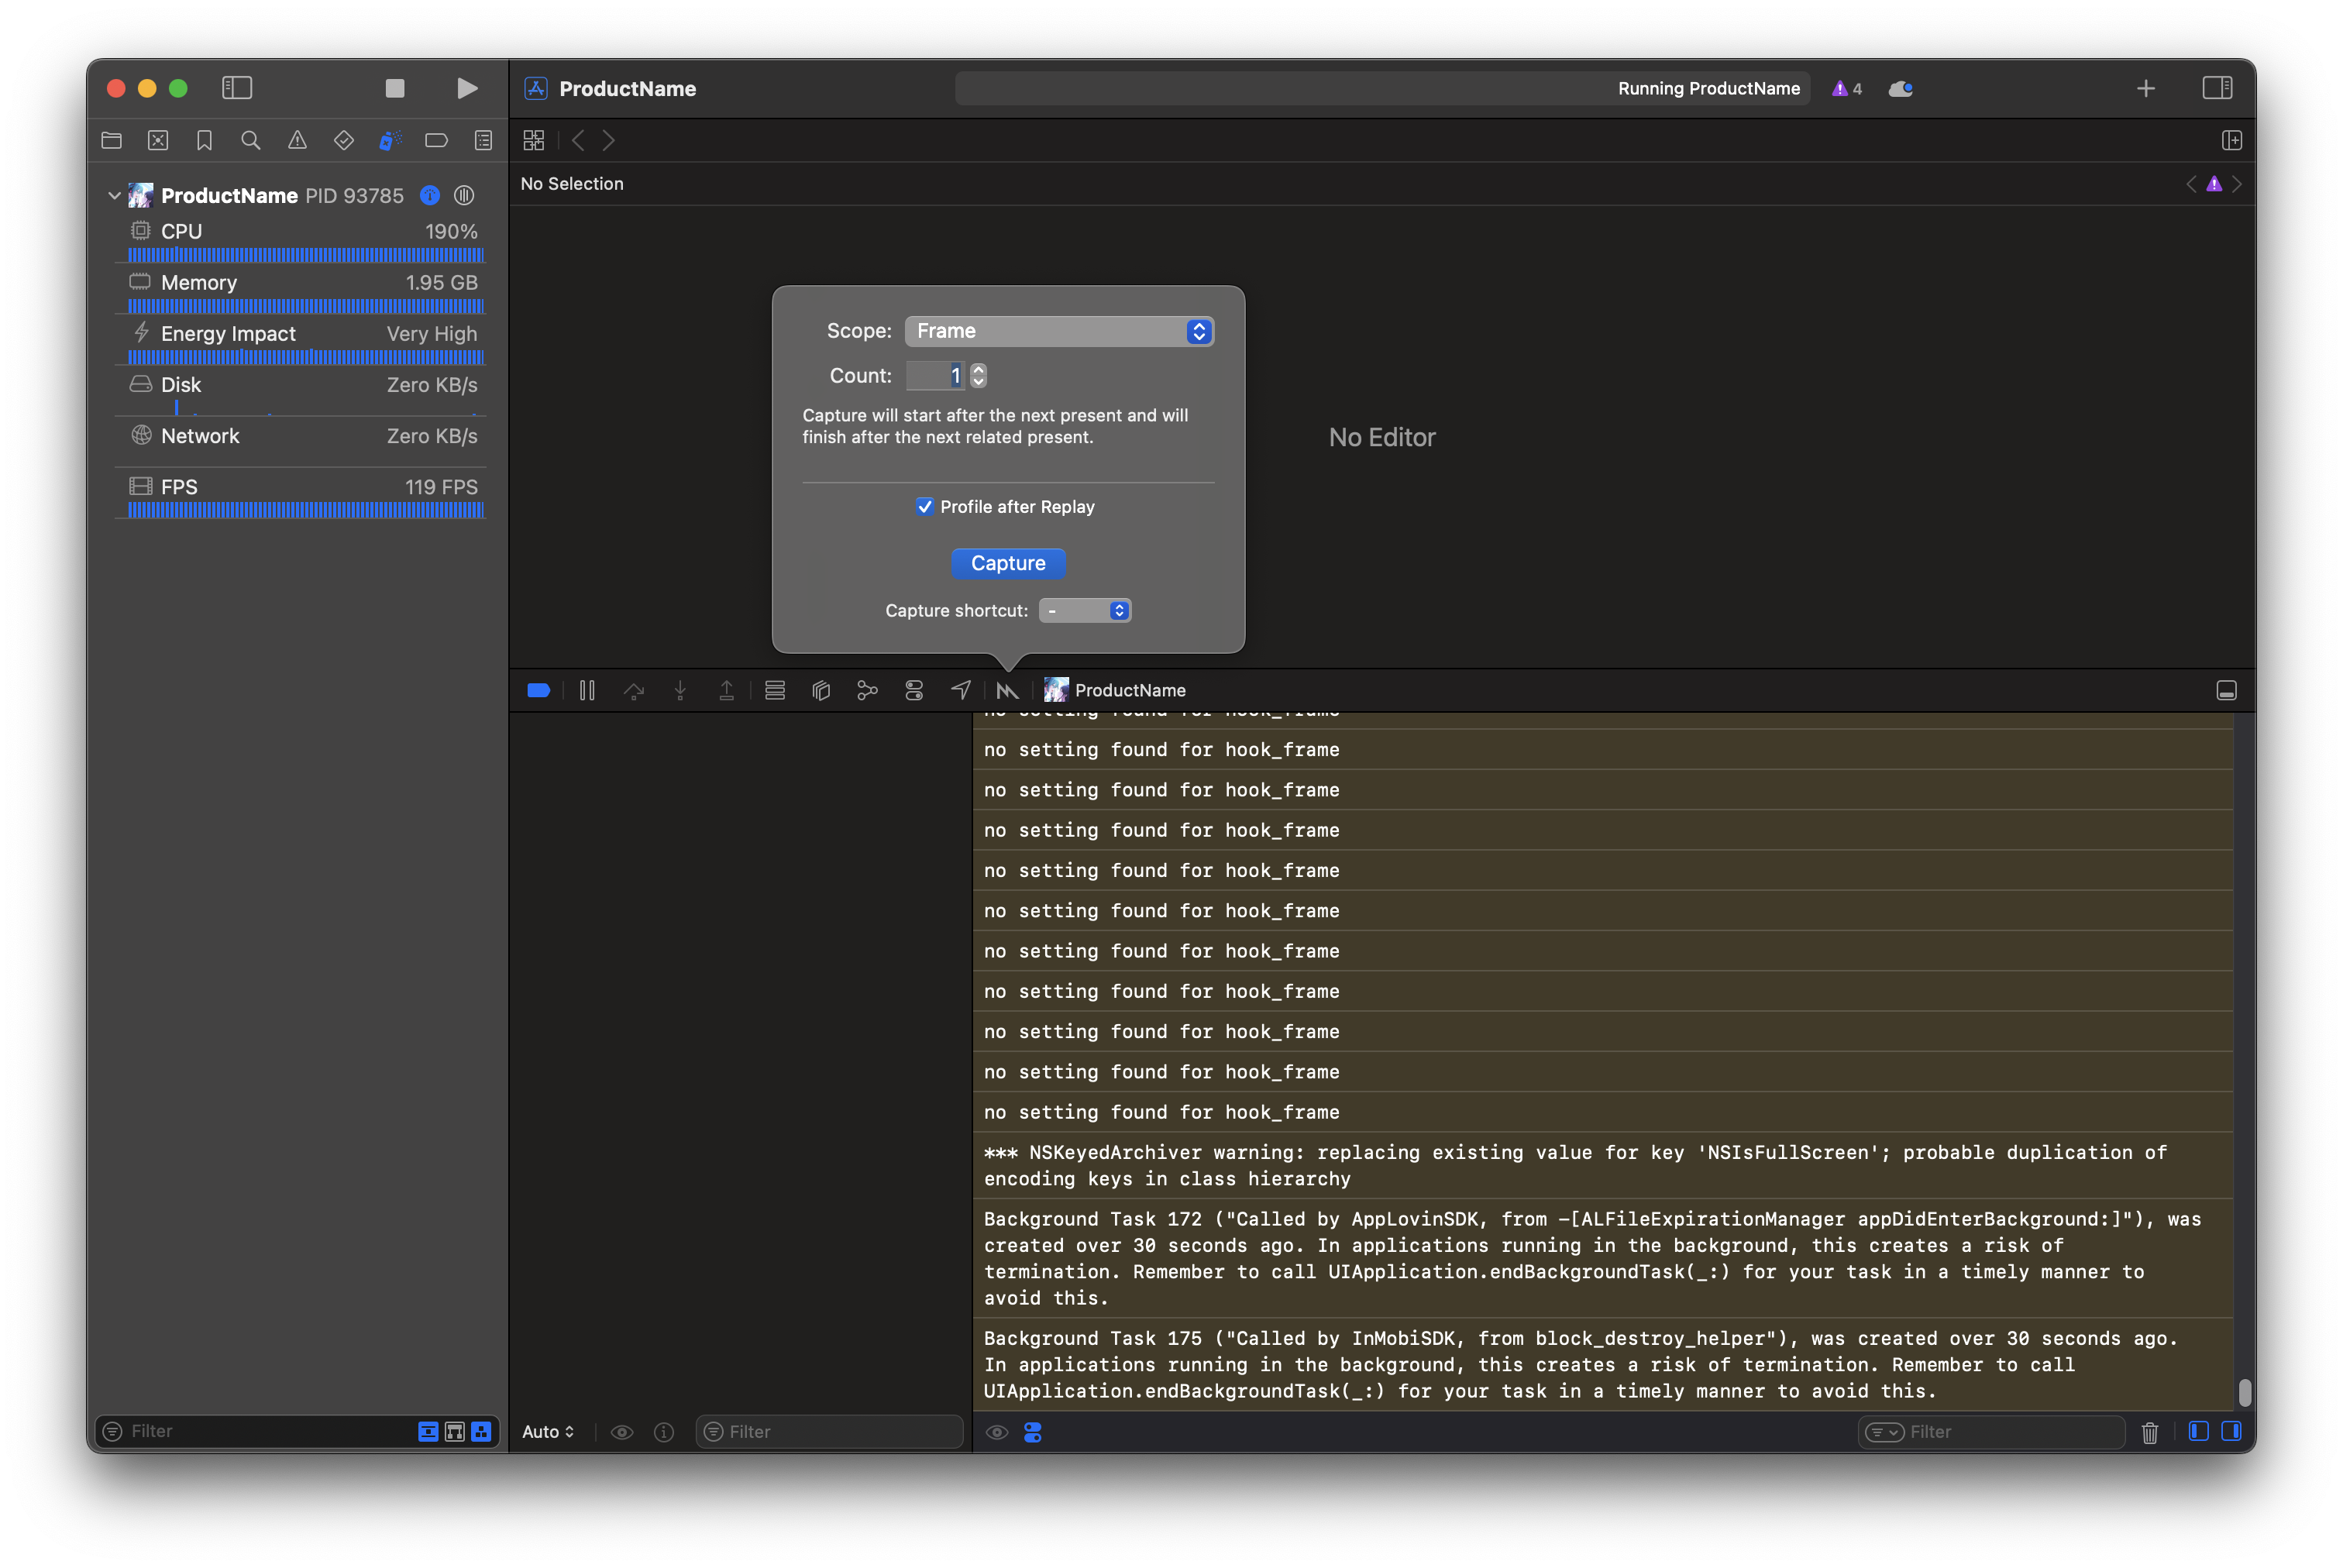The image size is (2343, 1568).
Task: Click the Capture button
Action: pos(1008,563)
